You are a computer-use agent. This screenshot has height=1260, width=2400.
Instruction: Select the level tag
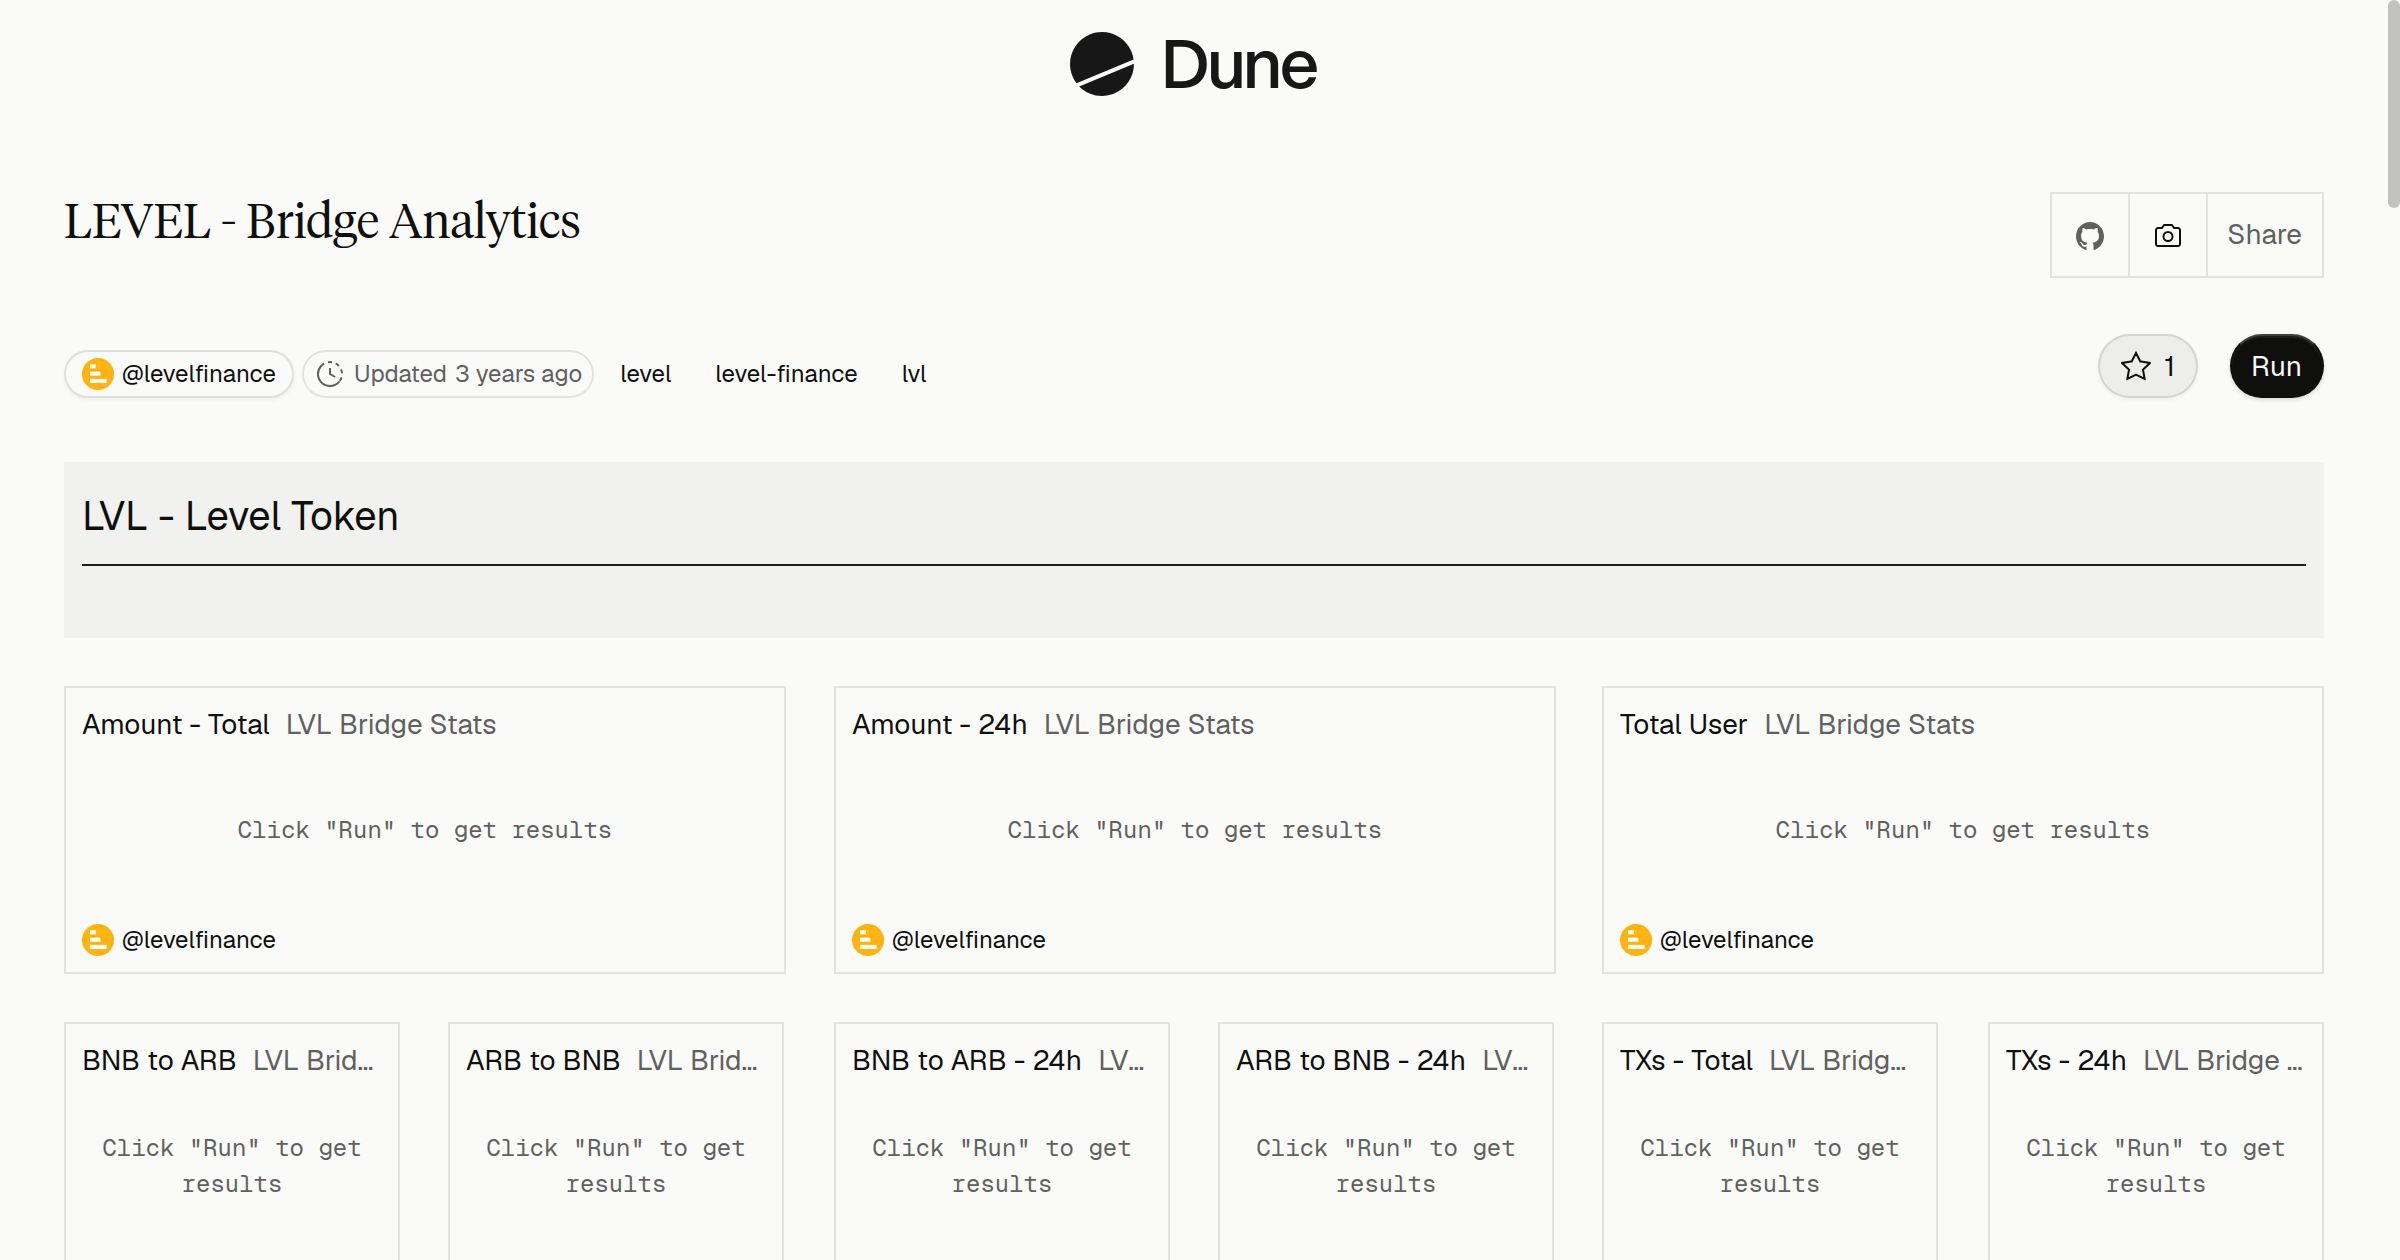tap(645, 374)
